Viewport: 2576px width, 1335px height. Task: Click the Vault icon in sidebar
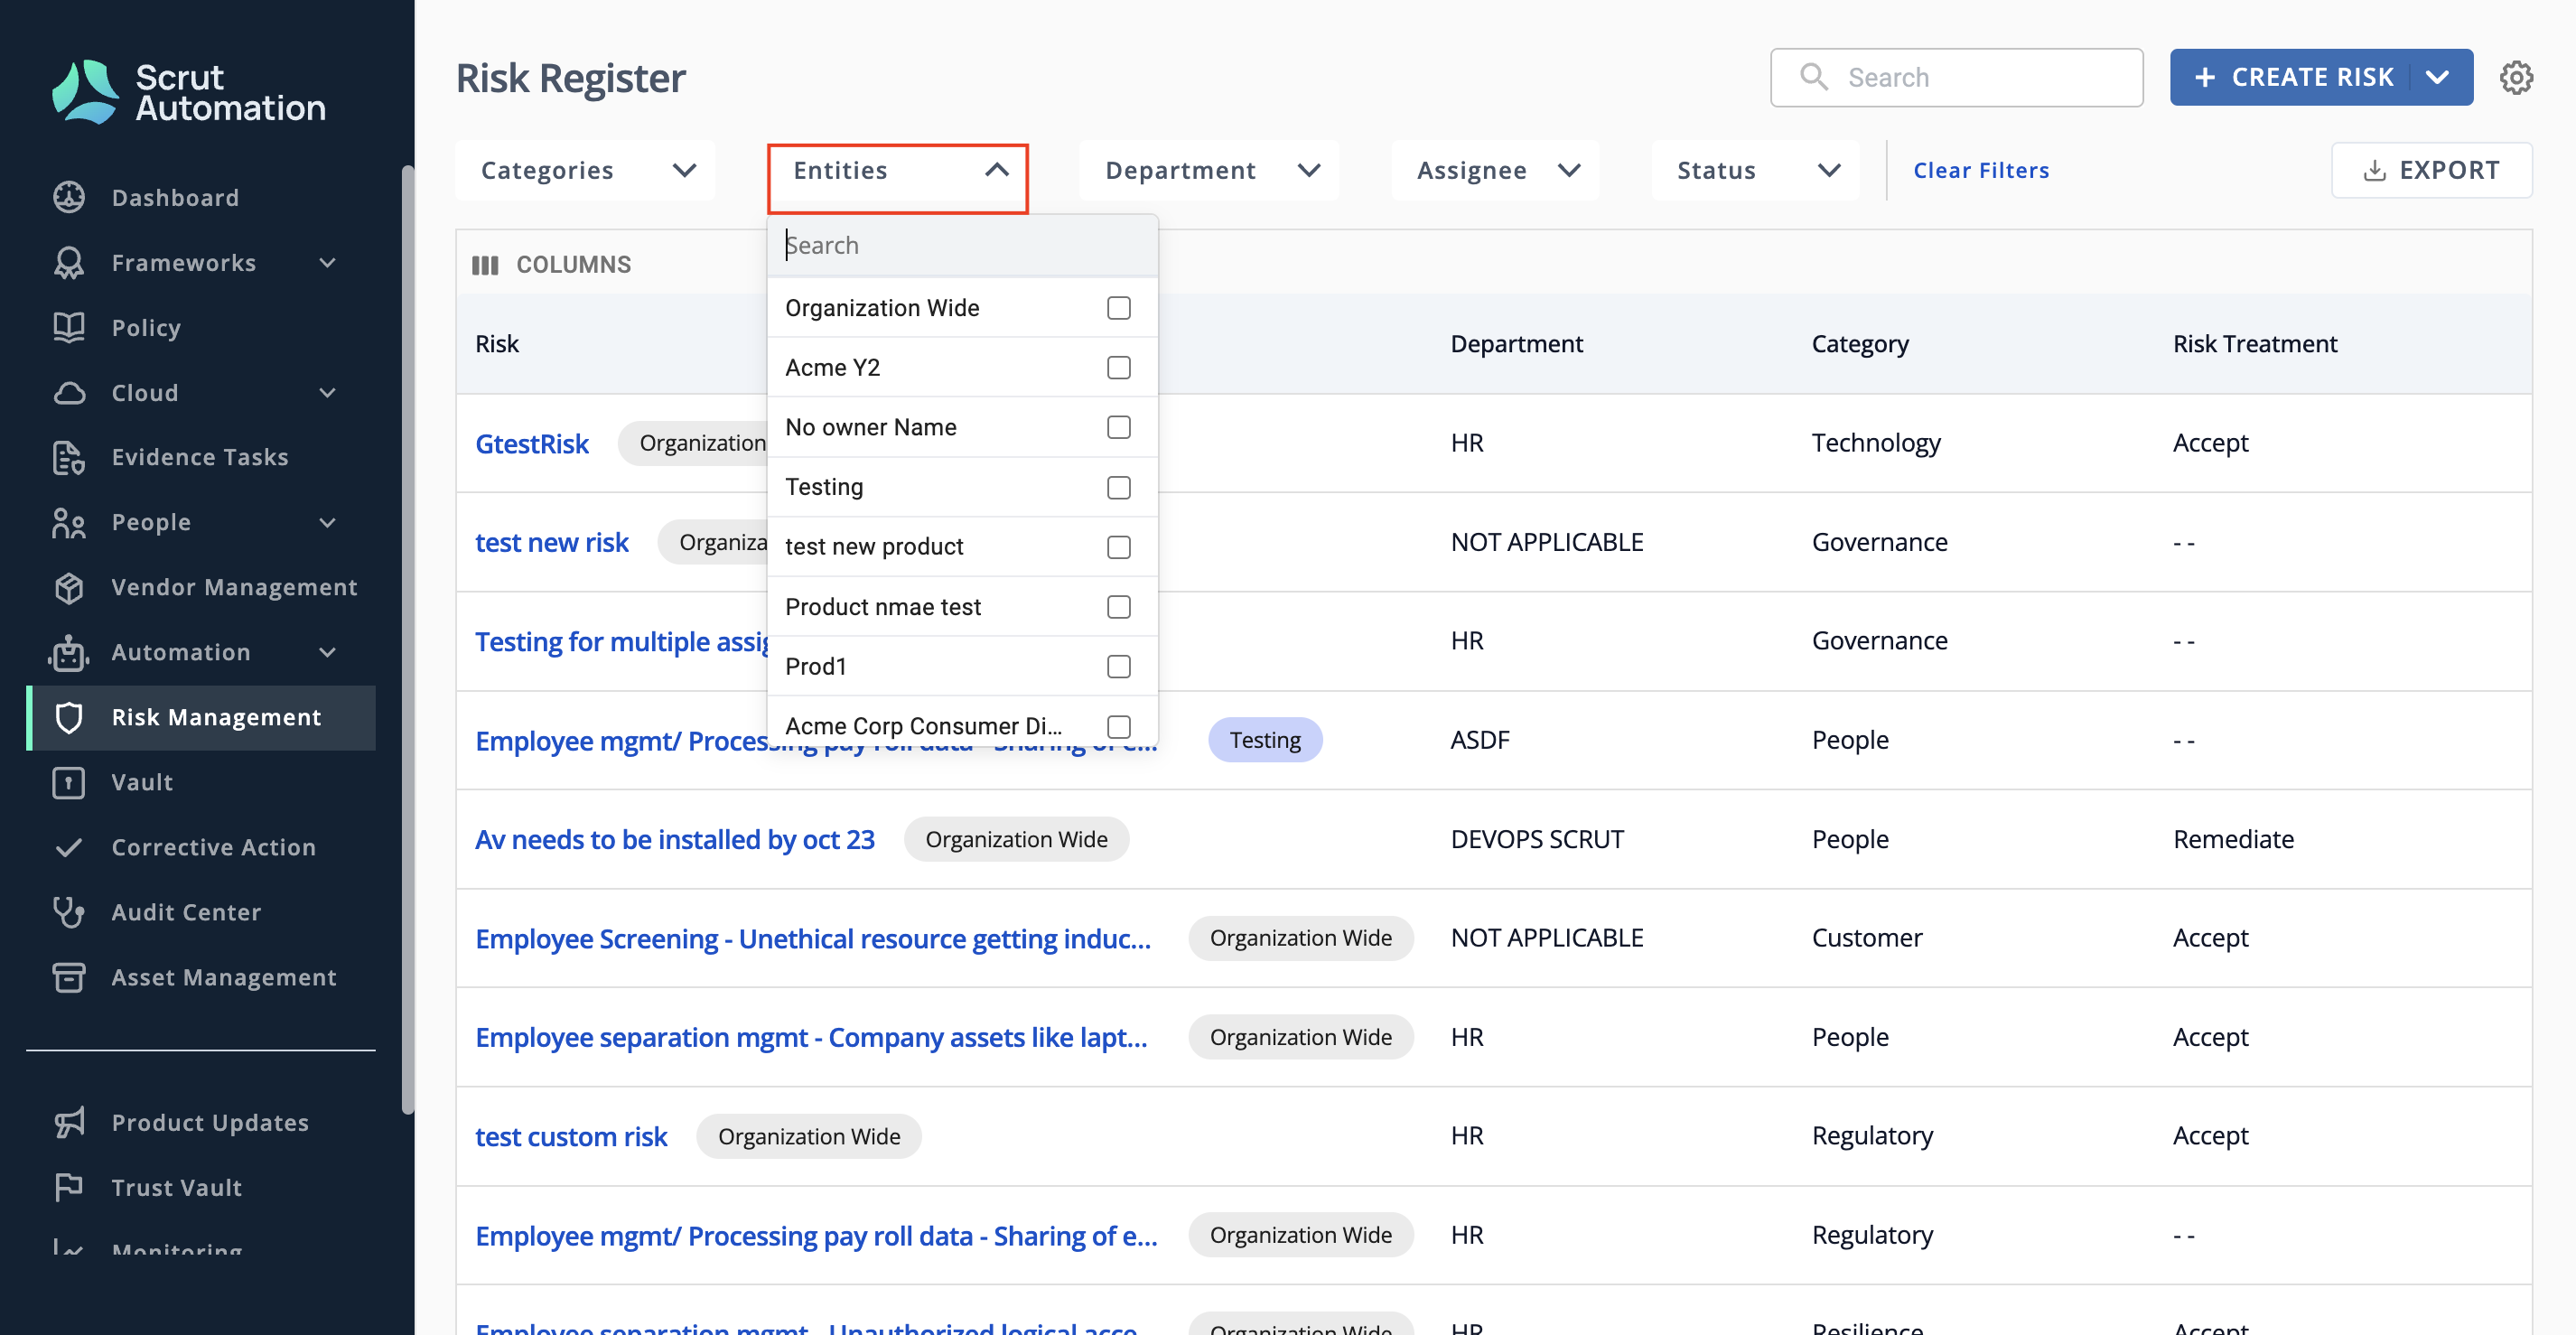coord(69,782)
